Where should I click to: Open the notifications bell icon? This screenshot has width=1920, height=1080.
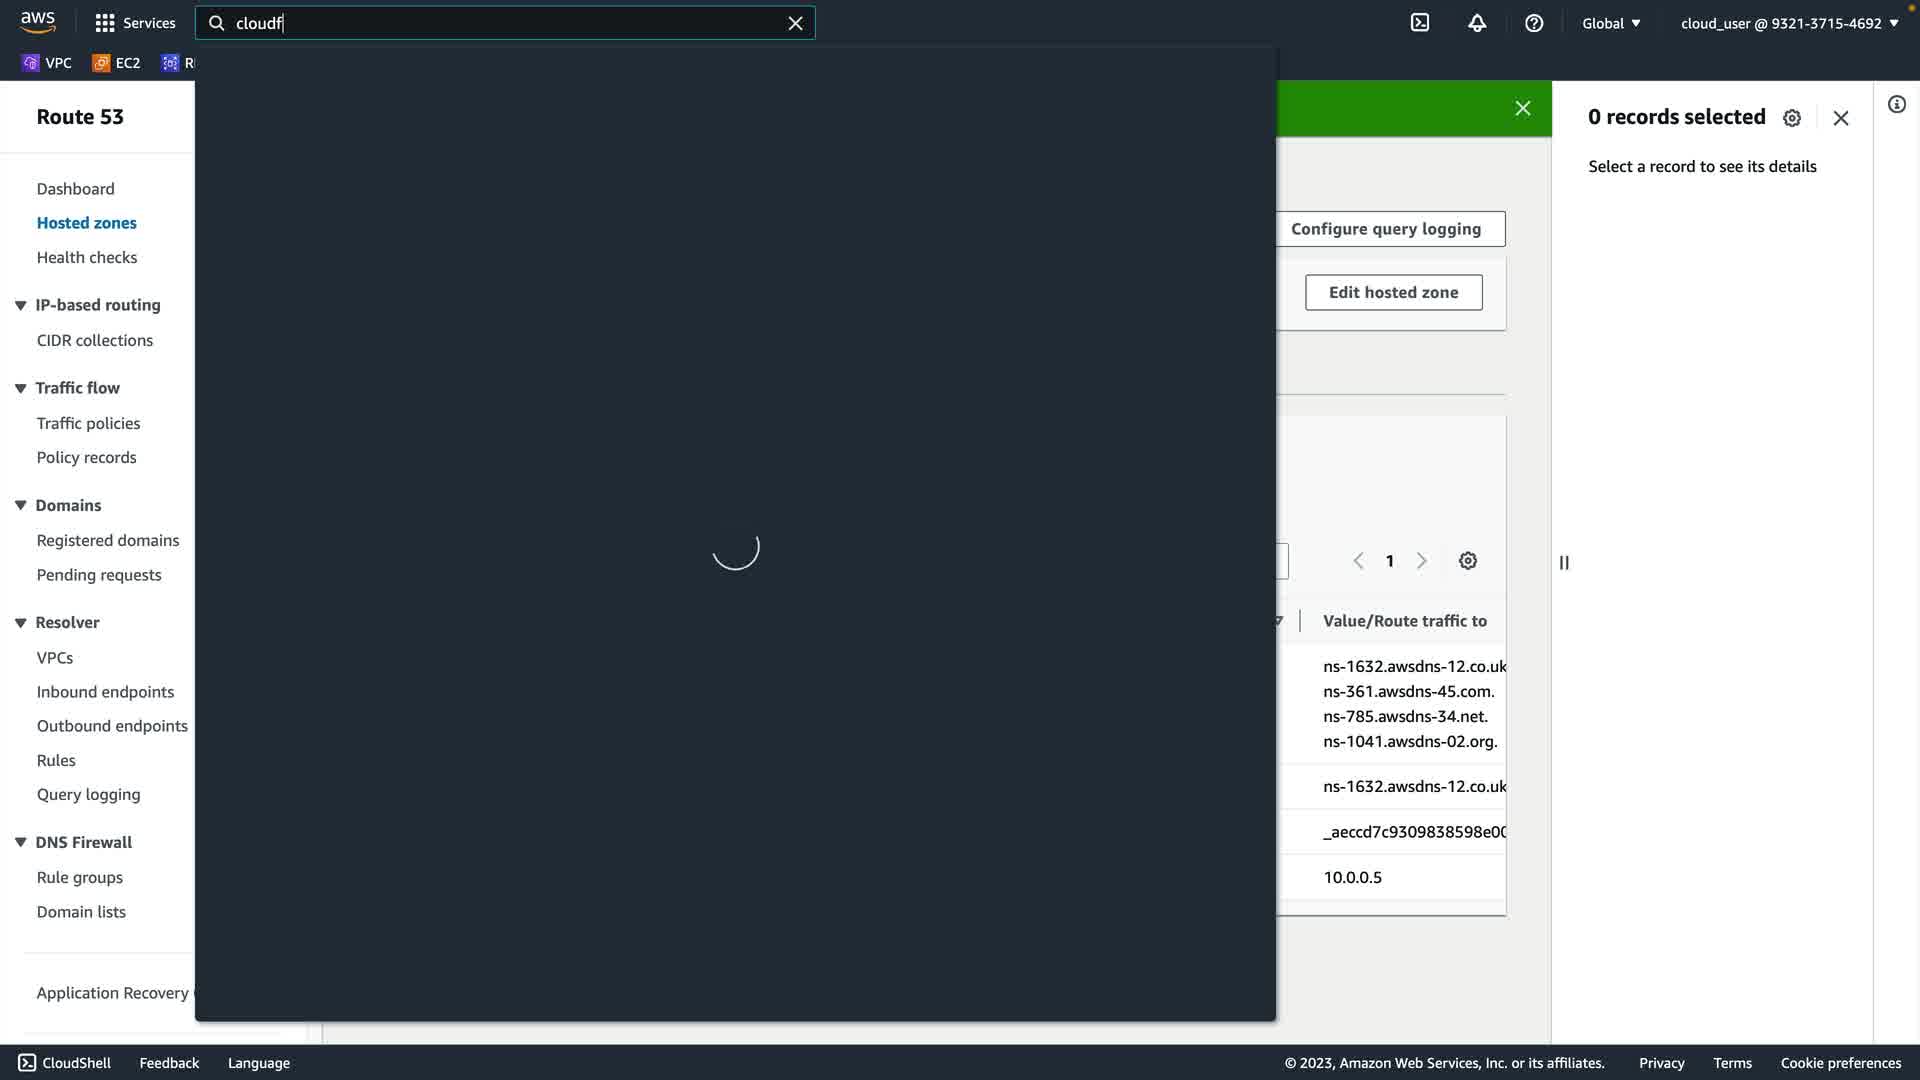[x=1477, y=23]
